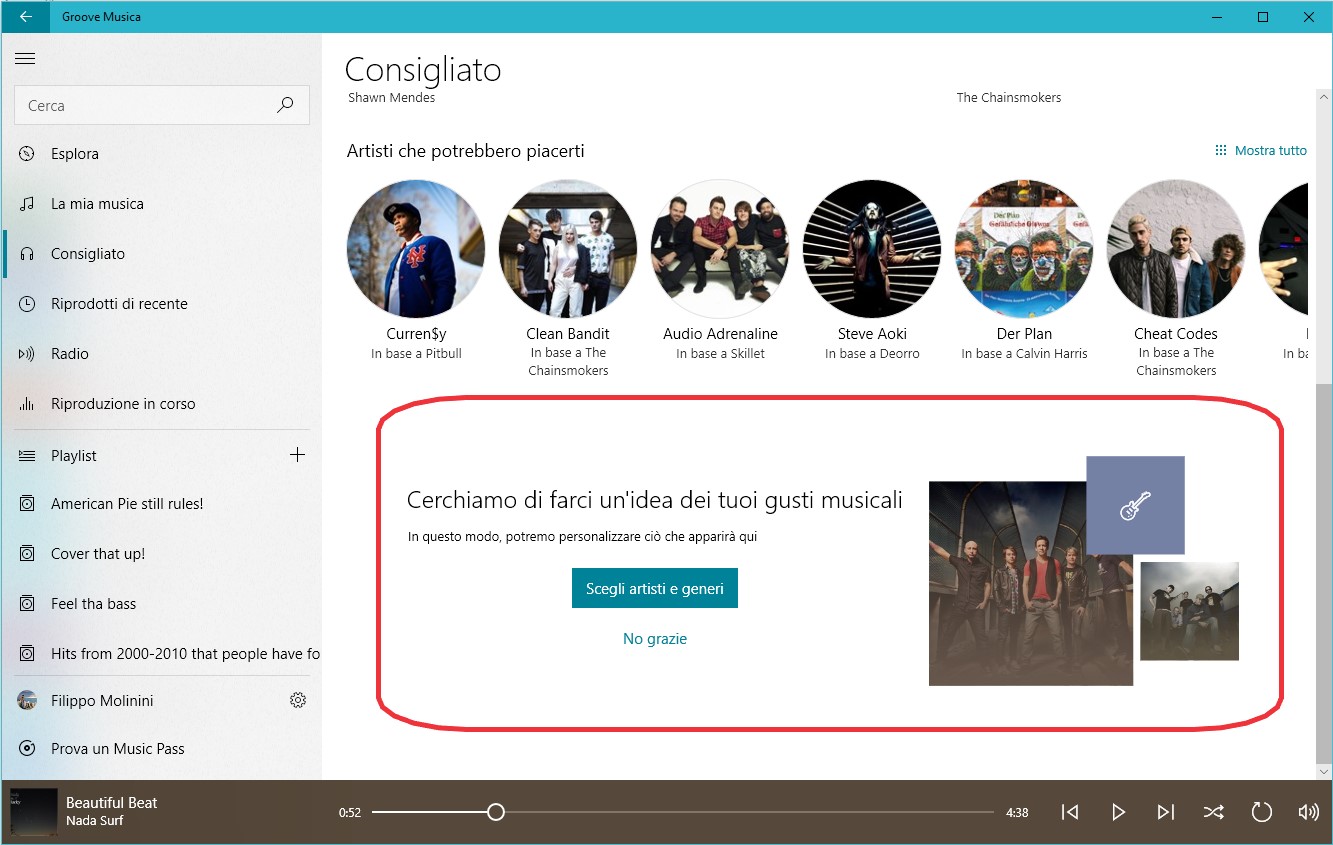Viewport: 1333px width, 845px height.
Task: Open the Radio section
Action: pyautogui.click(x=162, y=354)
